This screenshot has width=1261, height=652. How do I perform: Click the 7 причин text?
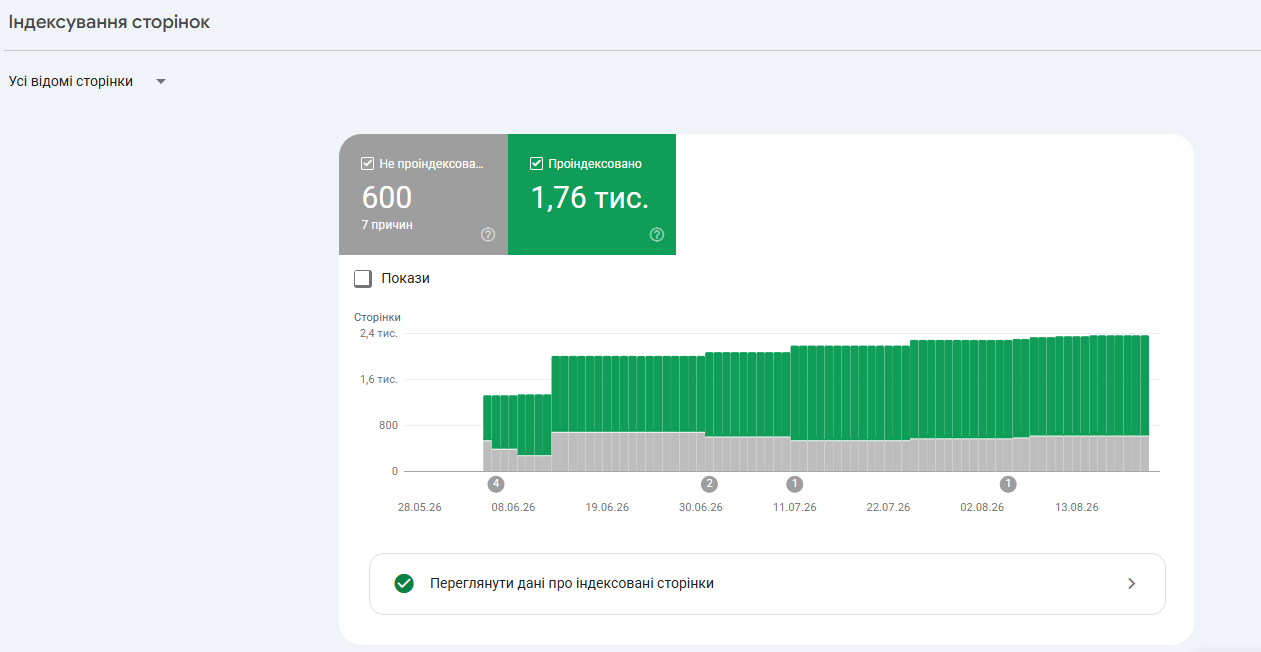click(x=387, y=225)
